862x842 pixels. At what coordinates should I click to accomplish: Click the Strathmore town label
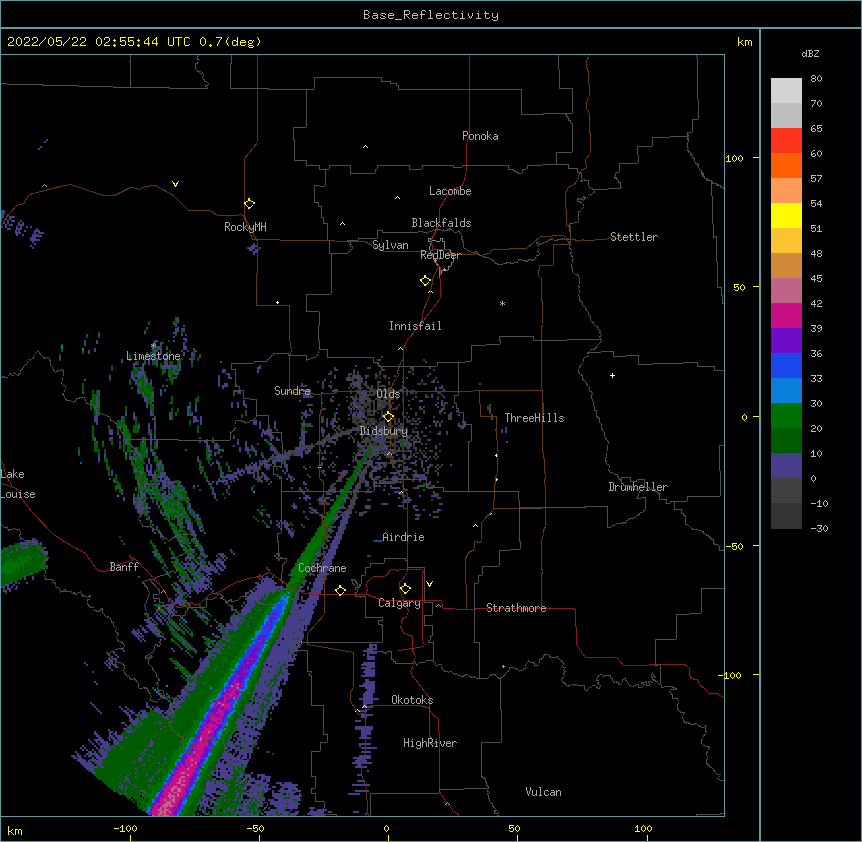coord(516,608)
